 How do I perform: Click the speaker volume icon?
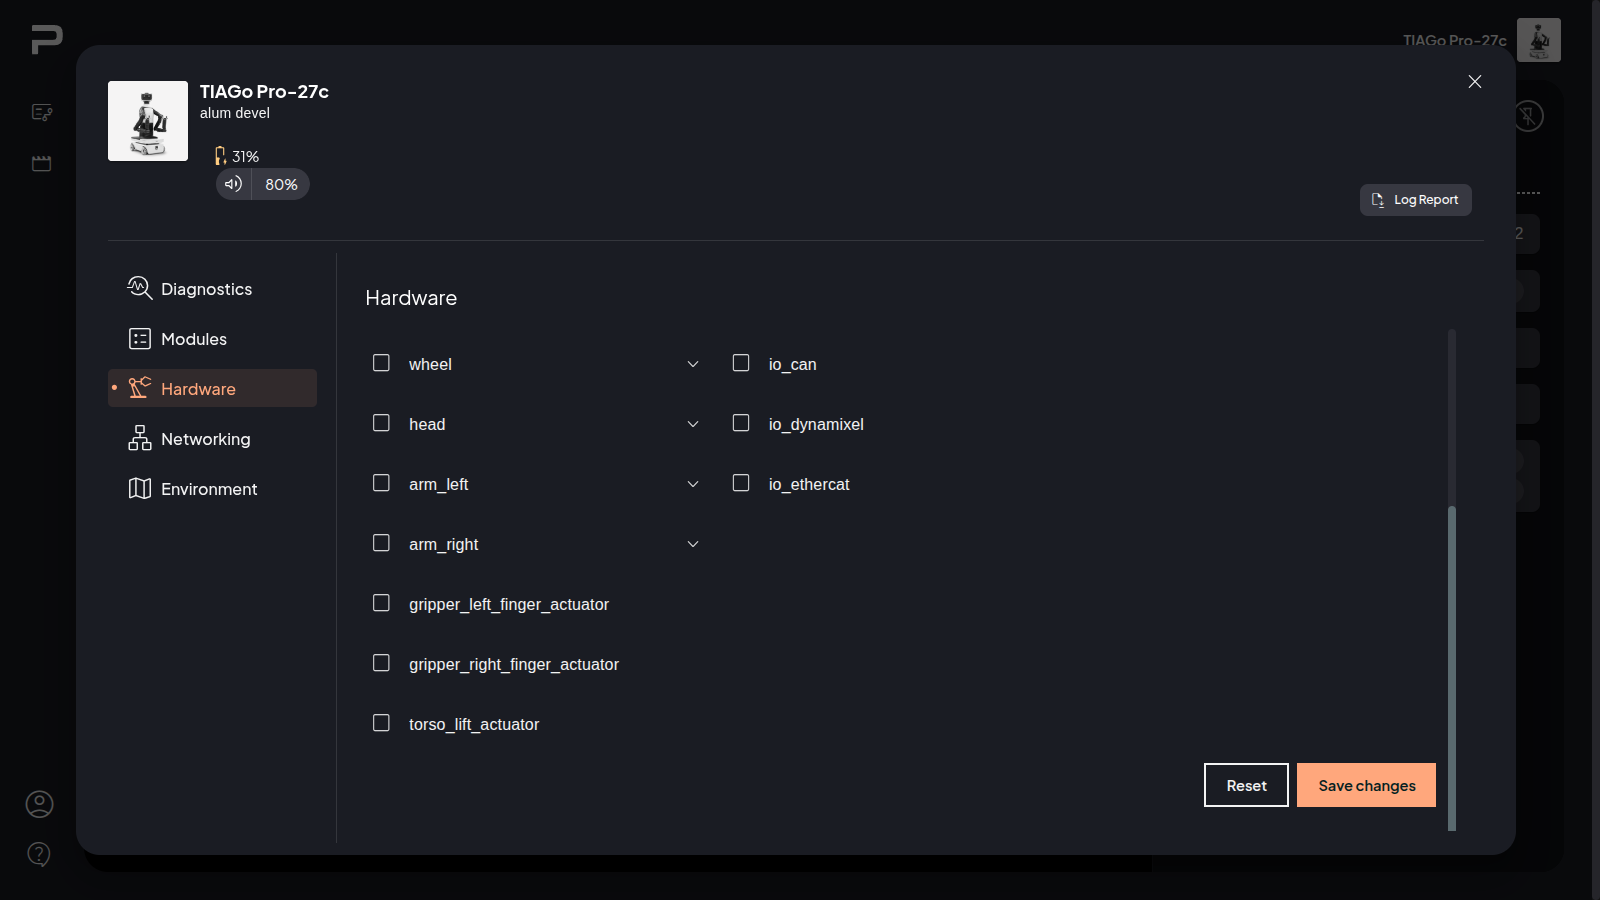[233, 184]
